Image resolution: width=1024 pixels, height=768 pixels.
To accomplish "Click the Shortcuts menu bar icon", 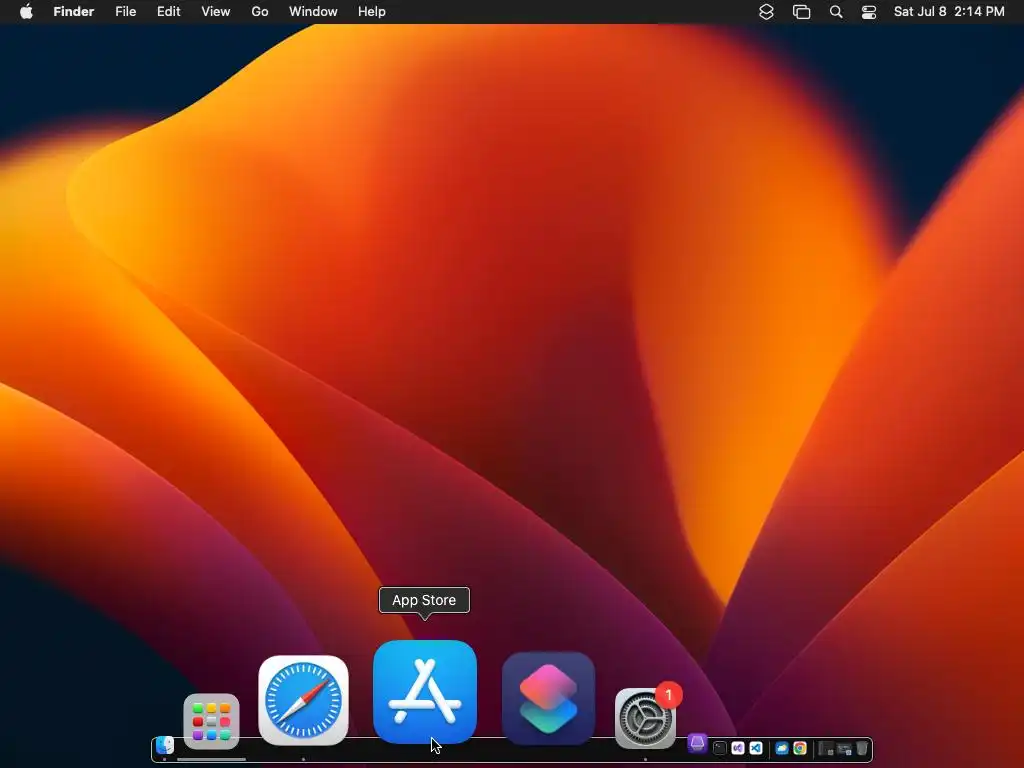I will pos(767,12).
